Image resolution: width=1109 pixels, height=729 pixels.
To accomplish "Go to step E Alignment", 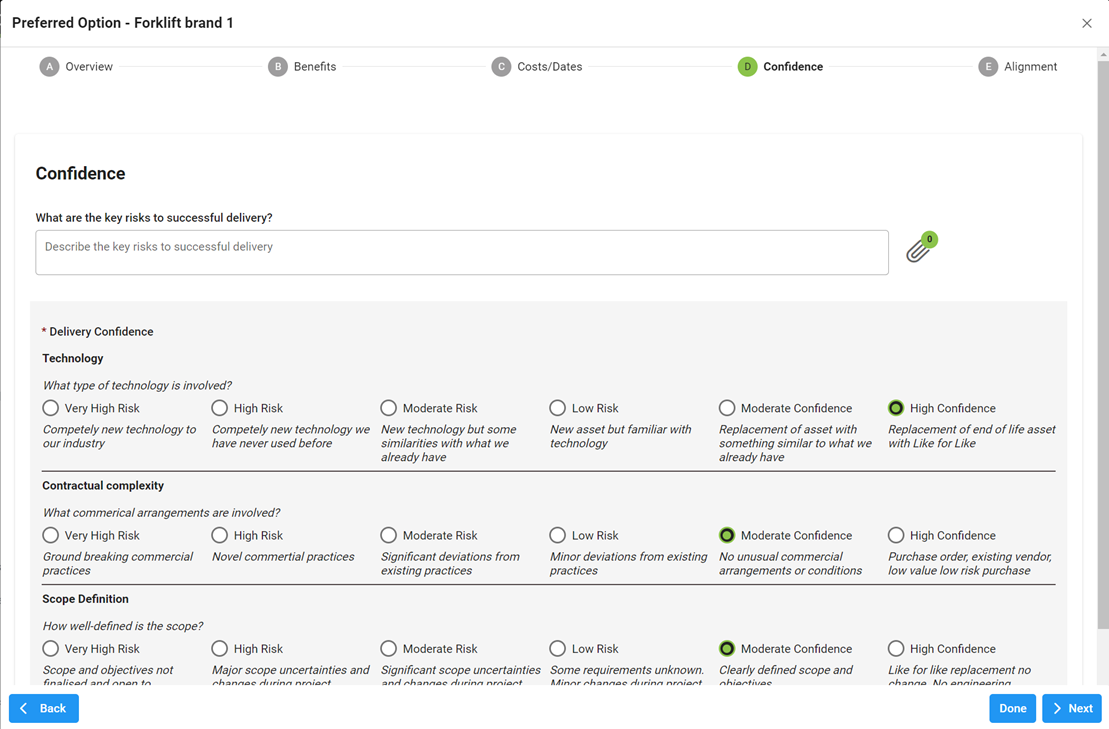I will (x=1018, y=66).
